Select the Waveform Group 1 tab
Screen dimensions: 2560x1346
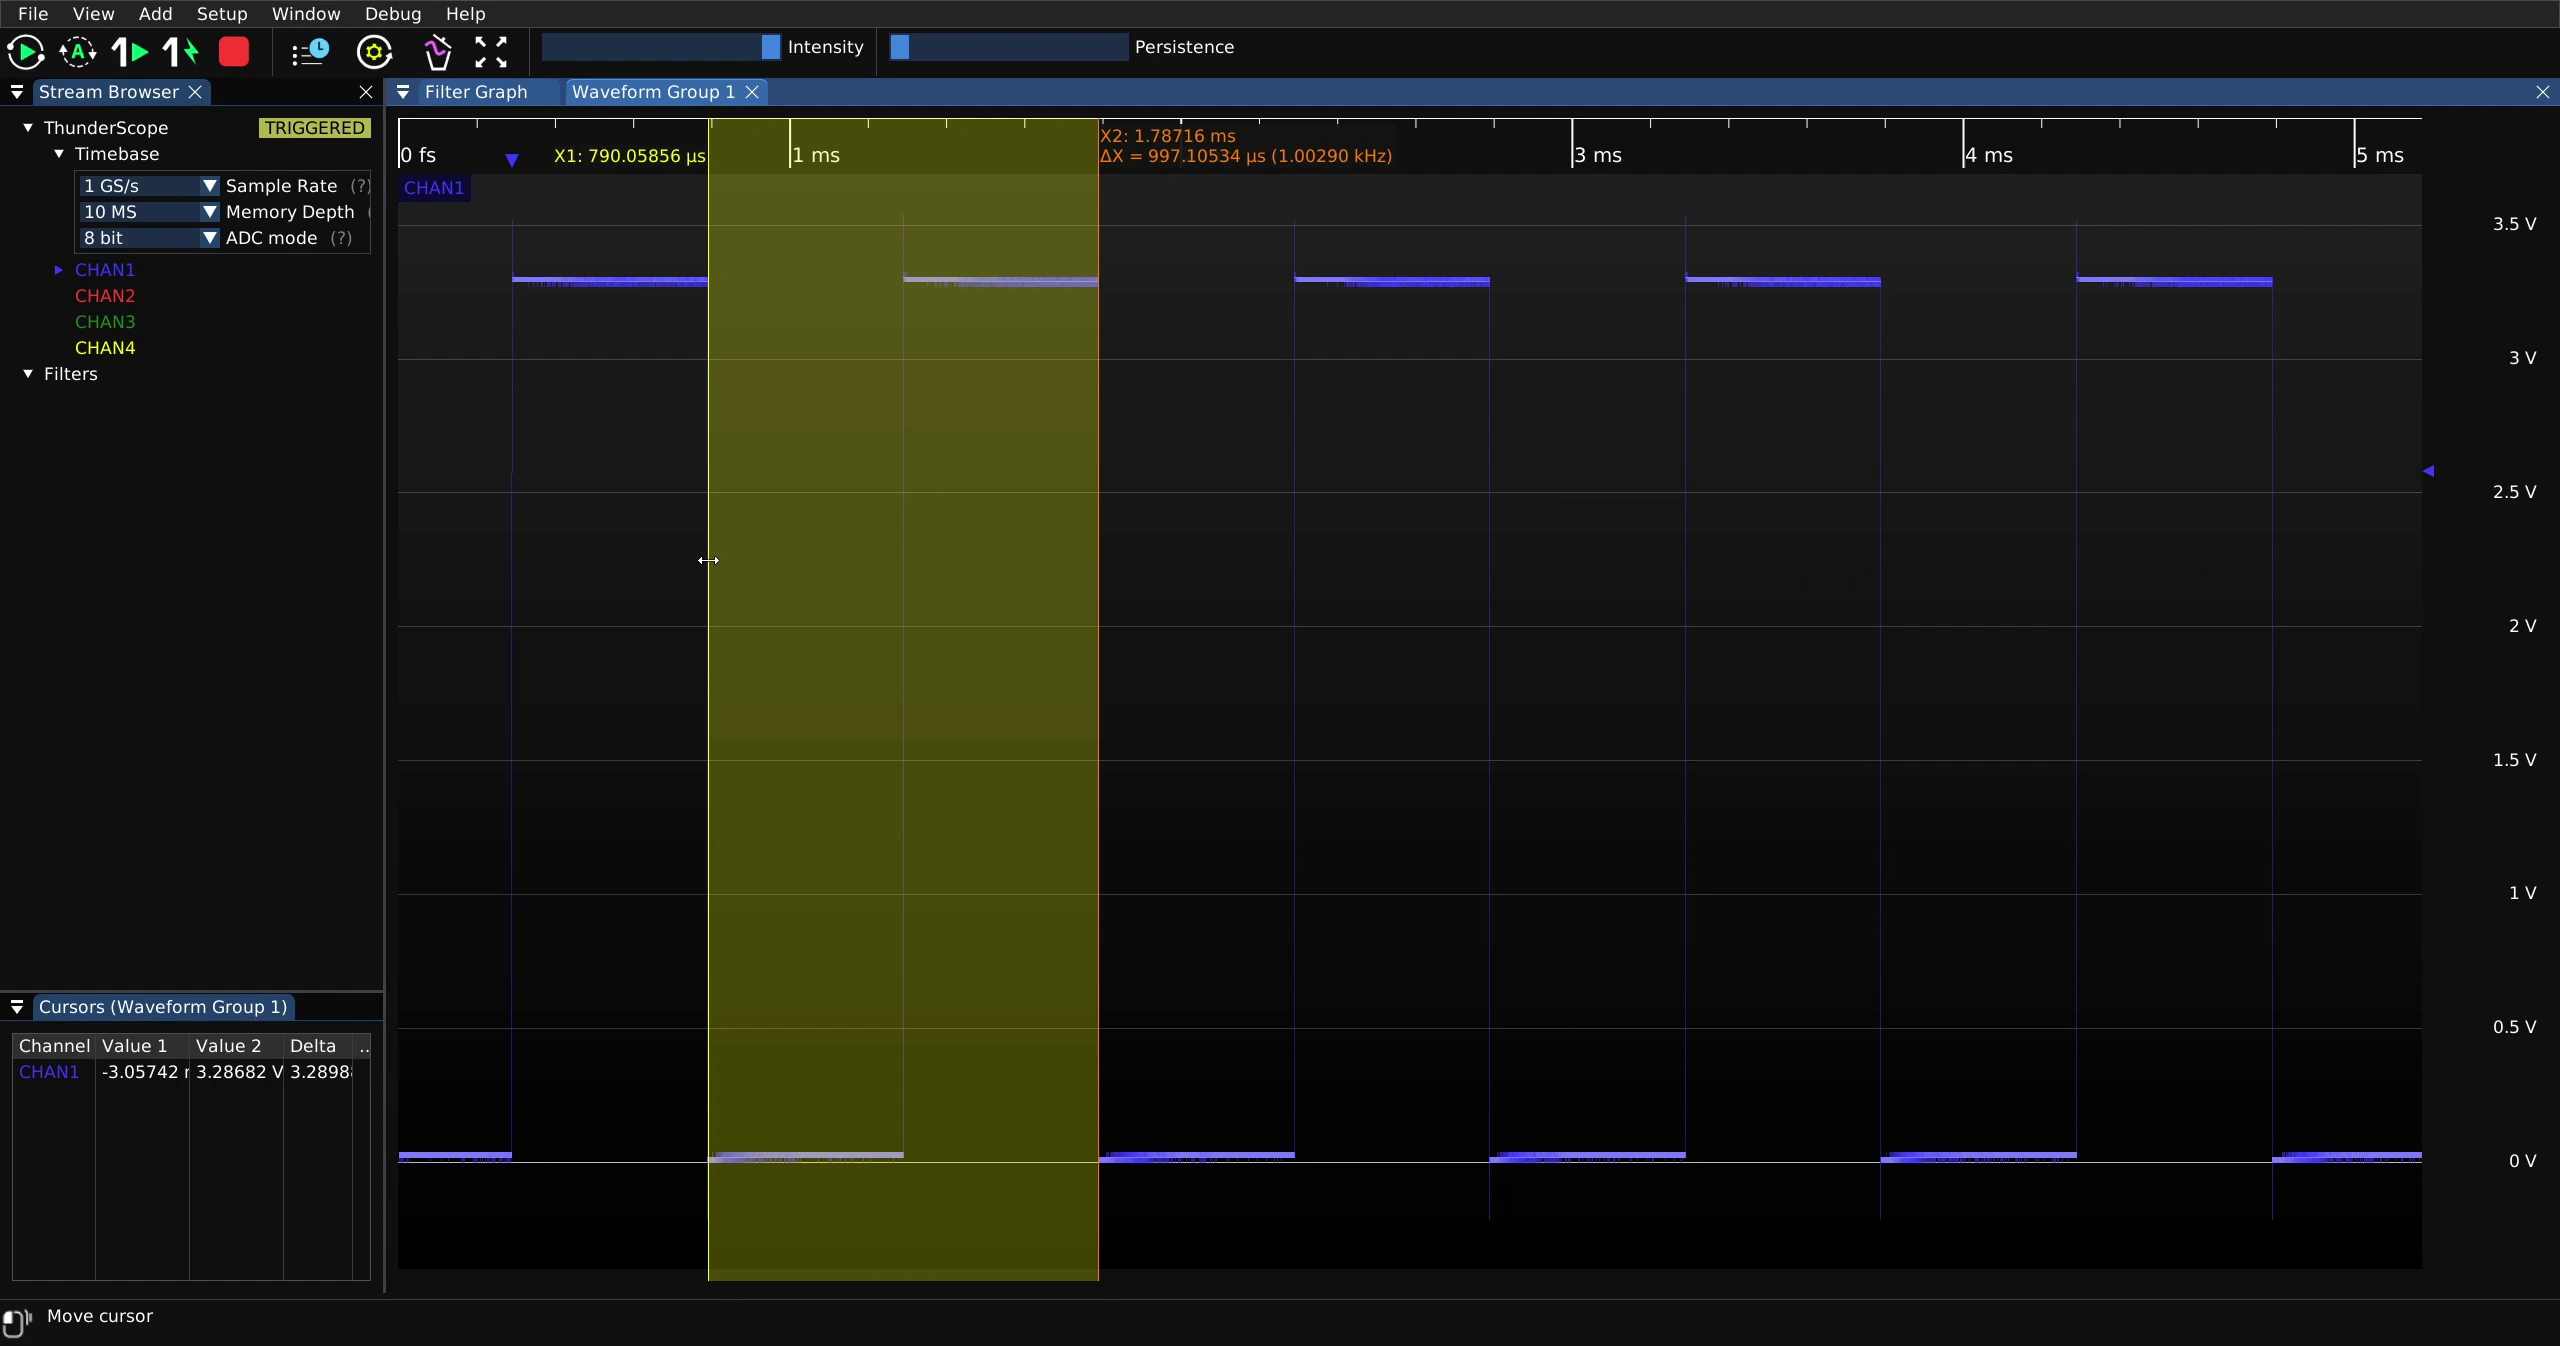click(x=653, y=92)
